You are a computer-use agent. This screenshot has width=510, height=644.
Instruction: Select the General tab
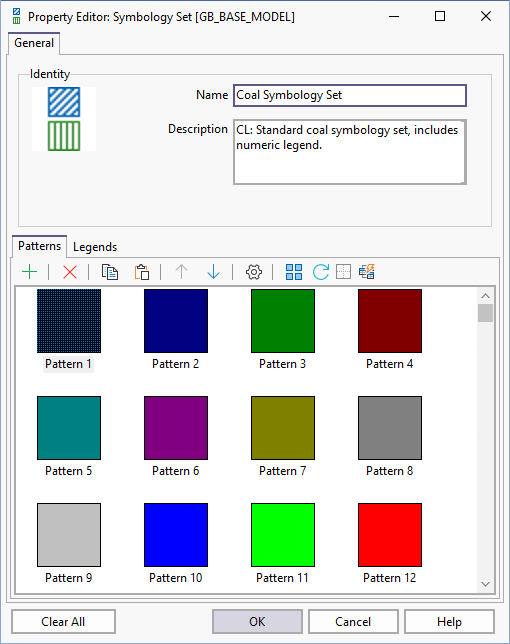(34, 43)
